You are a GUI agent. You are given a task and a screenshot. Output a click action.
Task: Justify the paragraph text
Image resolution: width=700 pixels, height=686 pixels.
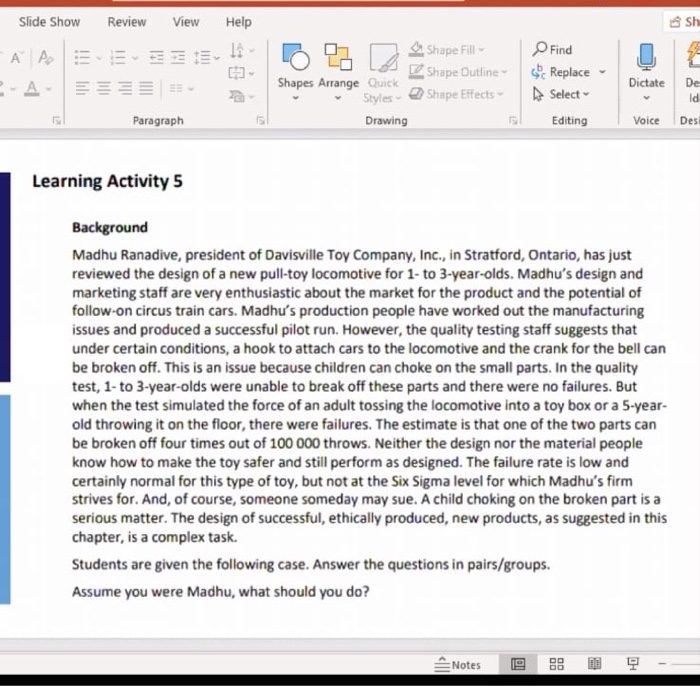(146, 88)
